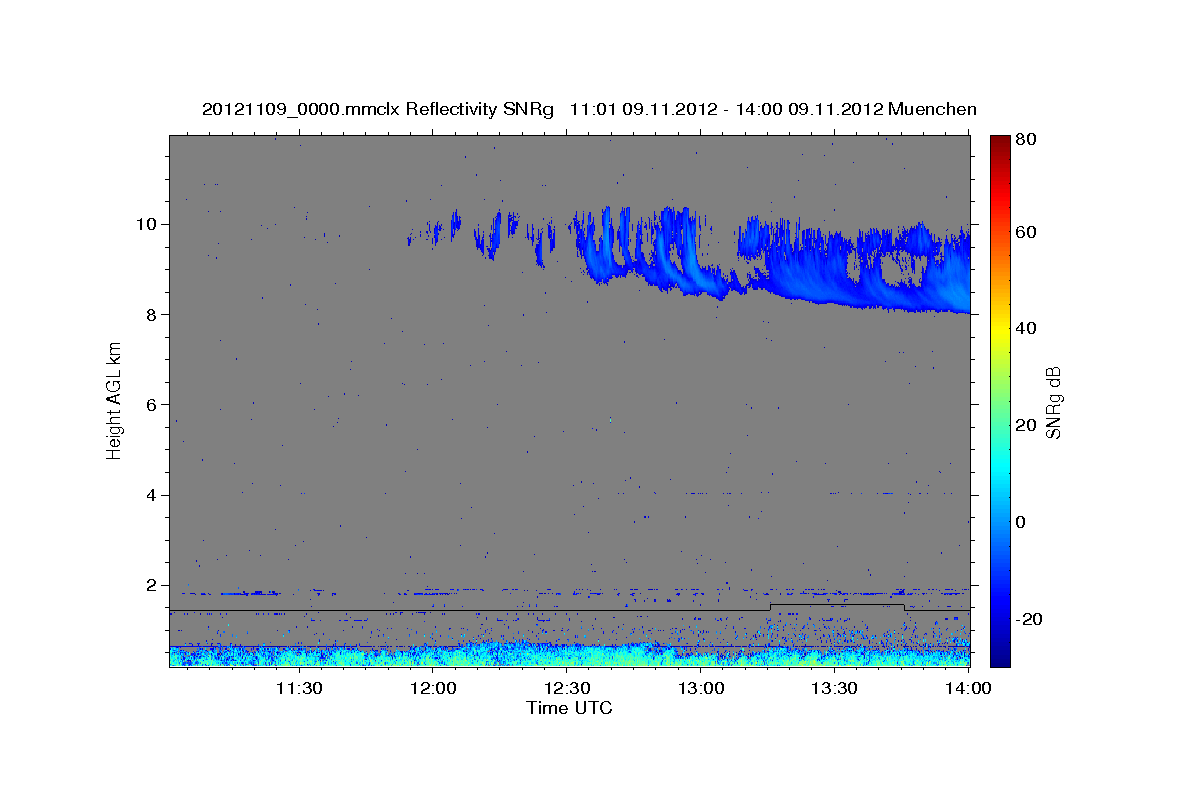Click the 12:00 tick label on the time axis
This screenshot has width=1200, height=800.
[434, 688]
